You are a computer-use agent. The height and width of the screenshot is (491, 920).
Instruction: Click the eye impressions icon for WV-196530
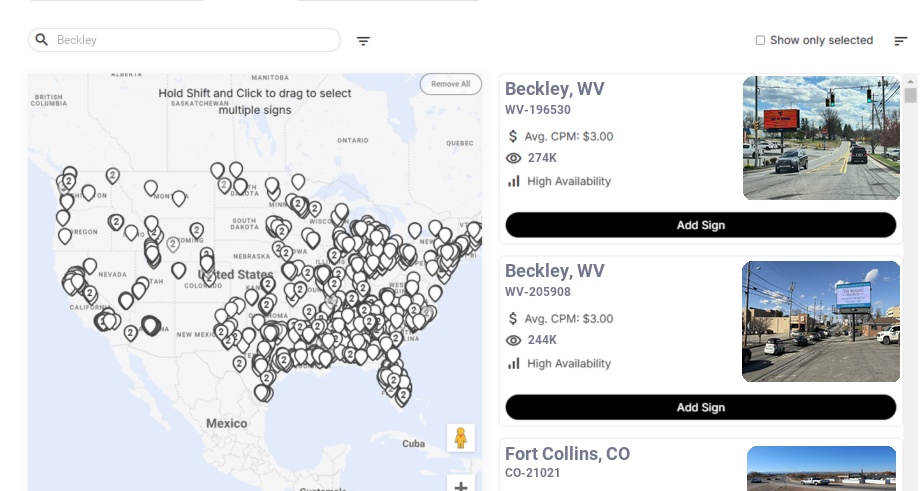pyautogui.click(x=514, y=158)
